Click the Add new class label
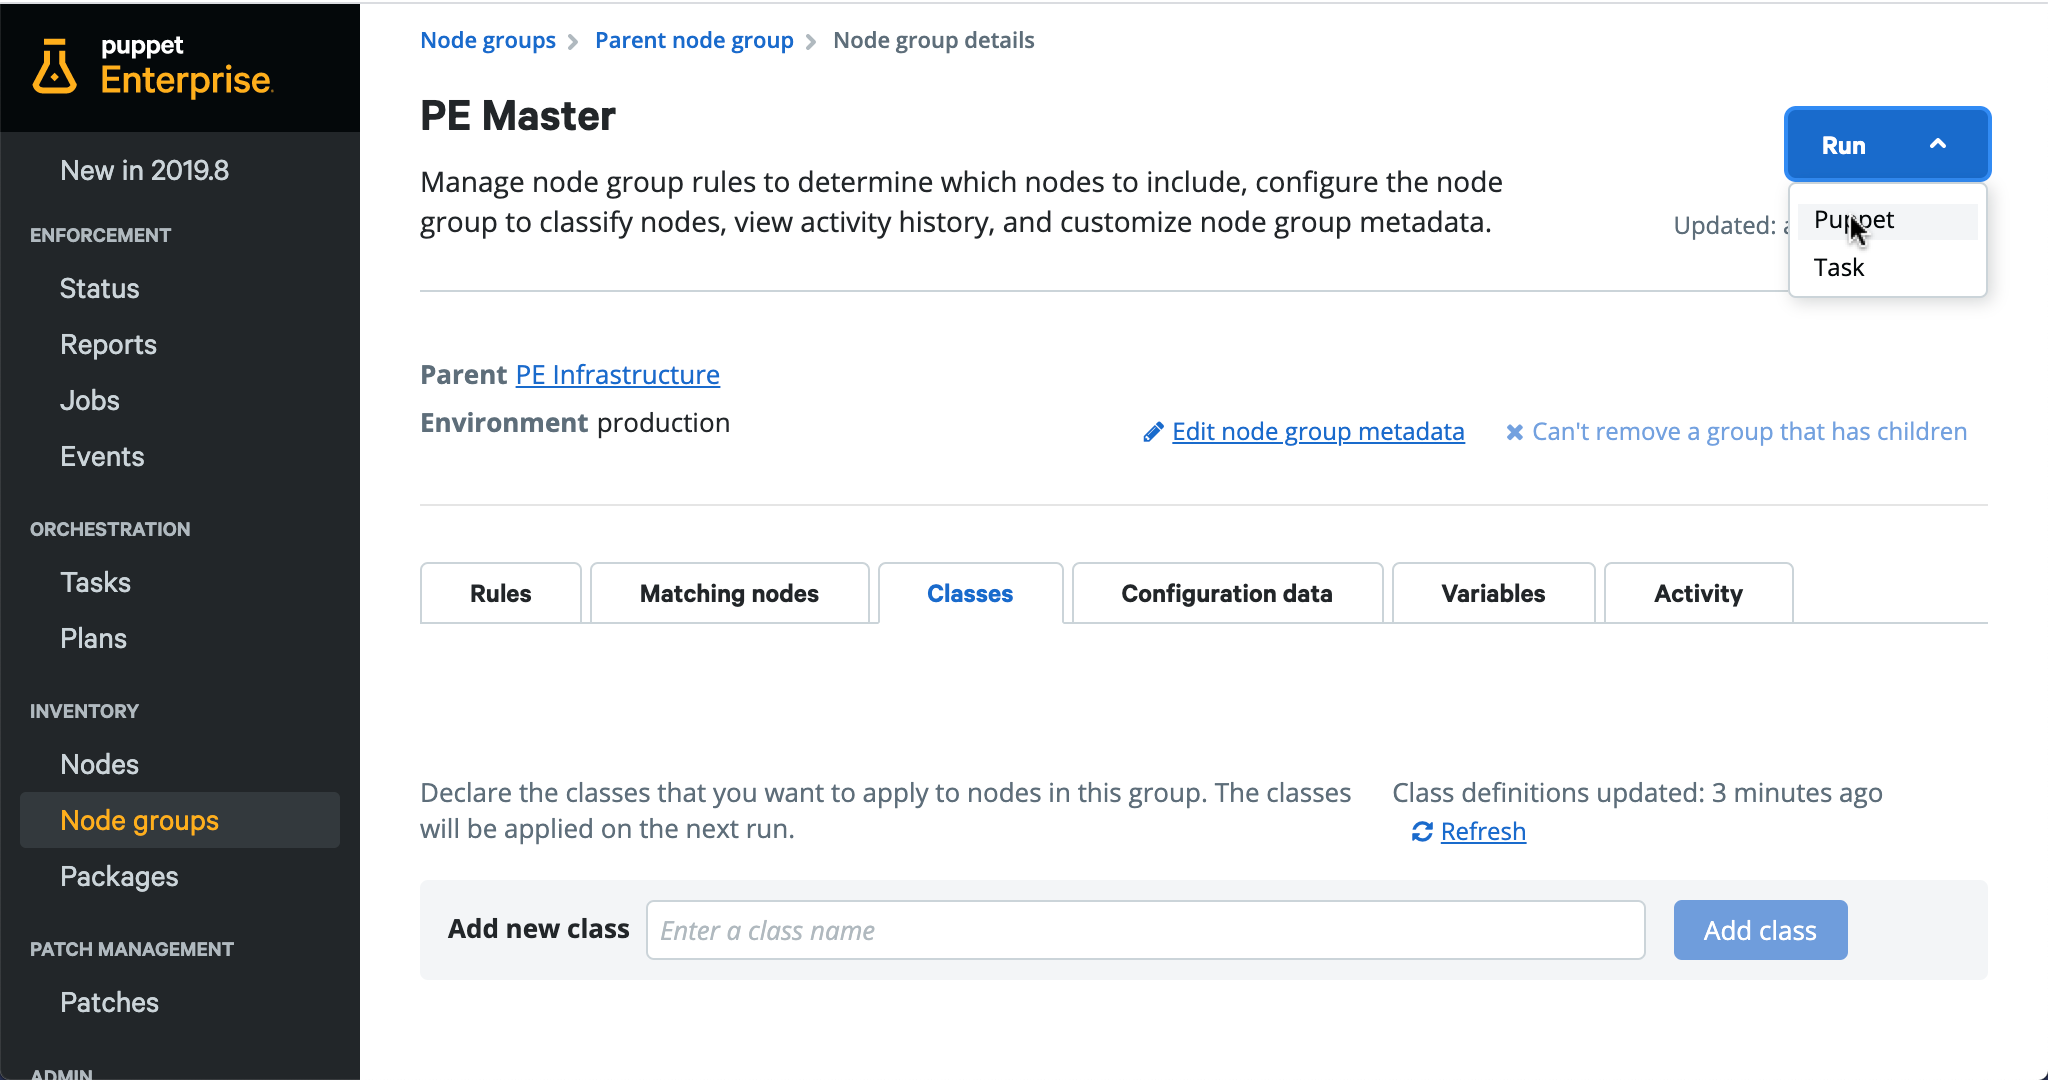This screenshot has width=2048, height=1080. [x=538, y=929]
